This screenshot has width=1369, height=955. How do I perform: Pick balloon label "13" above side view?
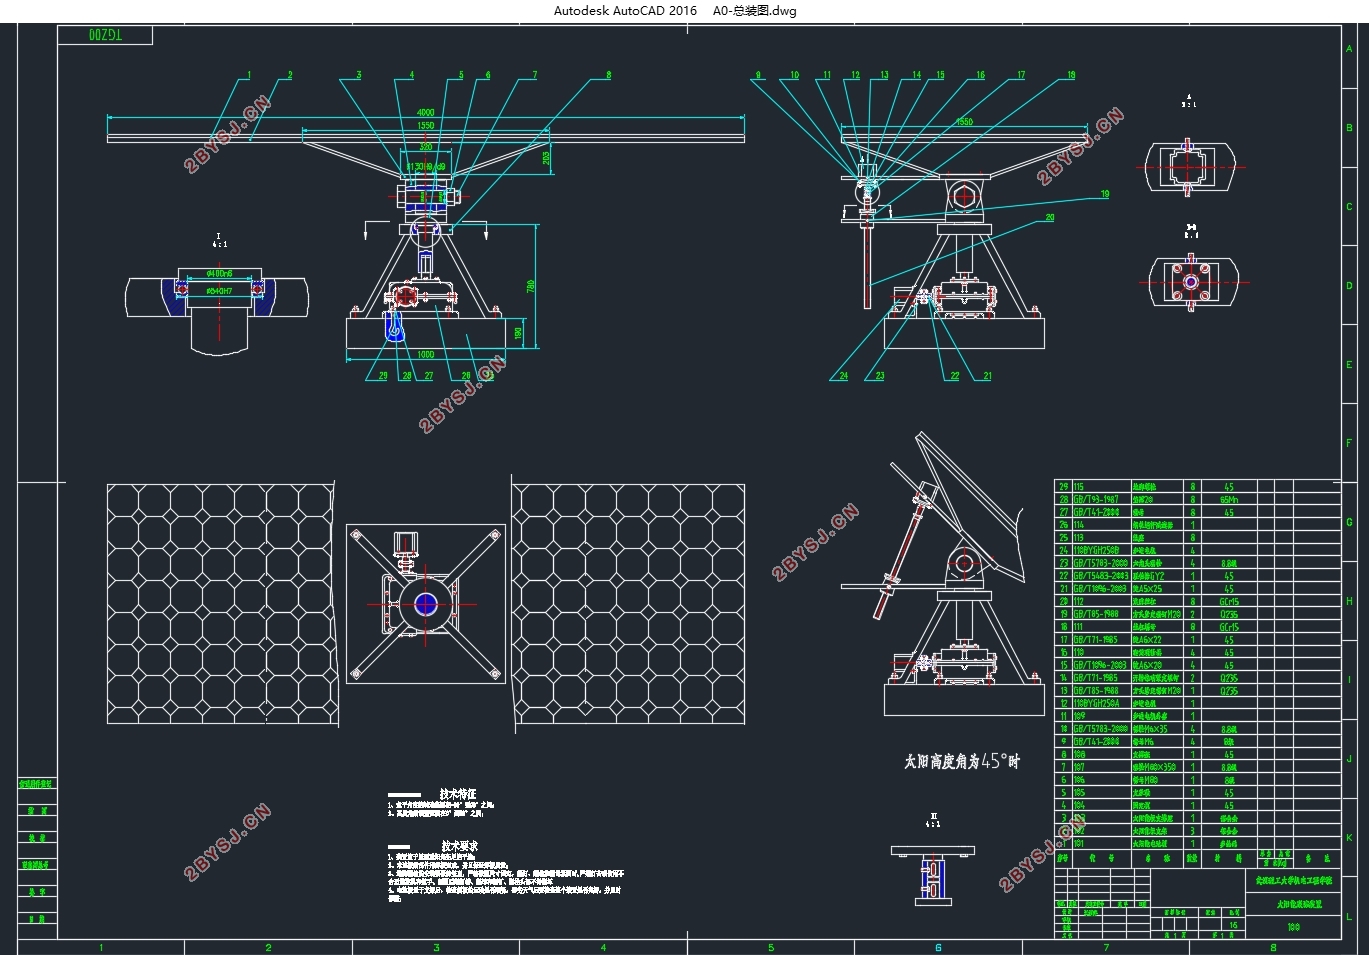pyautogui.click(x=884, y=75)
